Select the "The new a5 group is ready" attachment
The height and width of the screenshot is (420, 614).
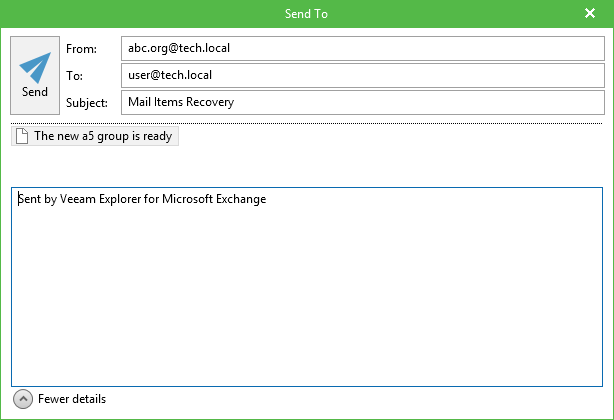[x=95, y=136]
